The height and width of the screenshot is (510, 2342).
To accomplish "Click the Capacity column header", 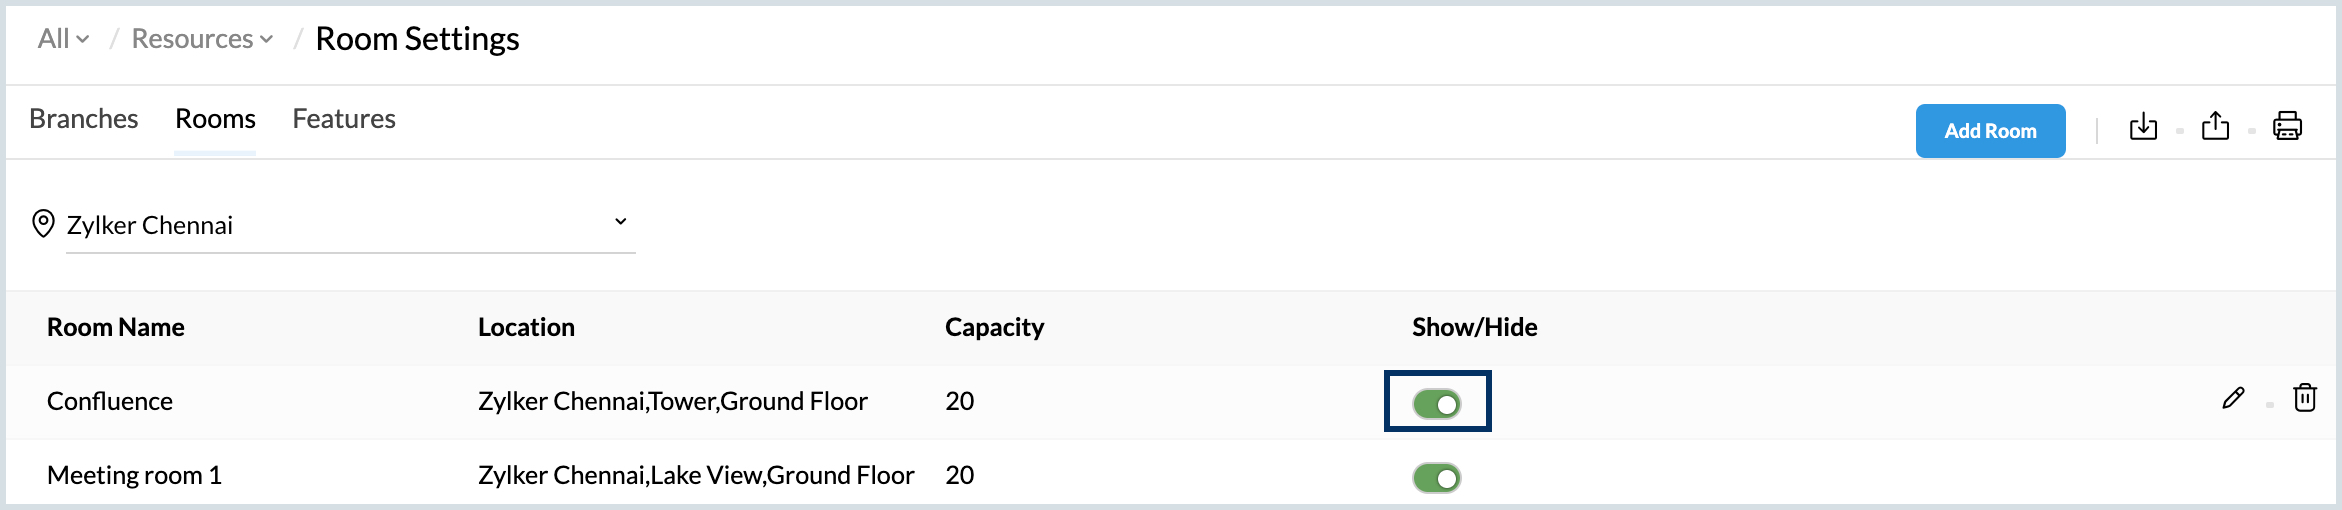I will tap(994, 327).
